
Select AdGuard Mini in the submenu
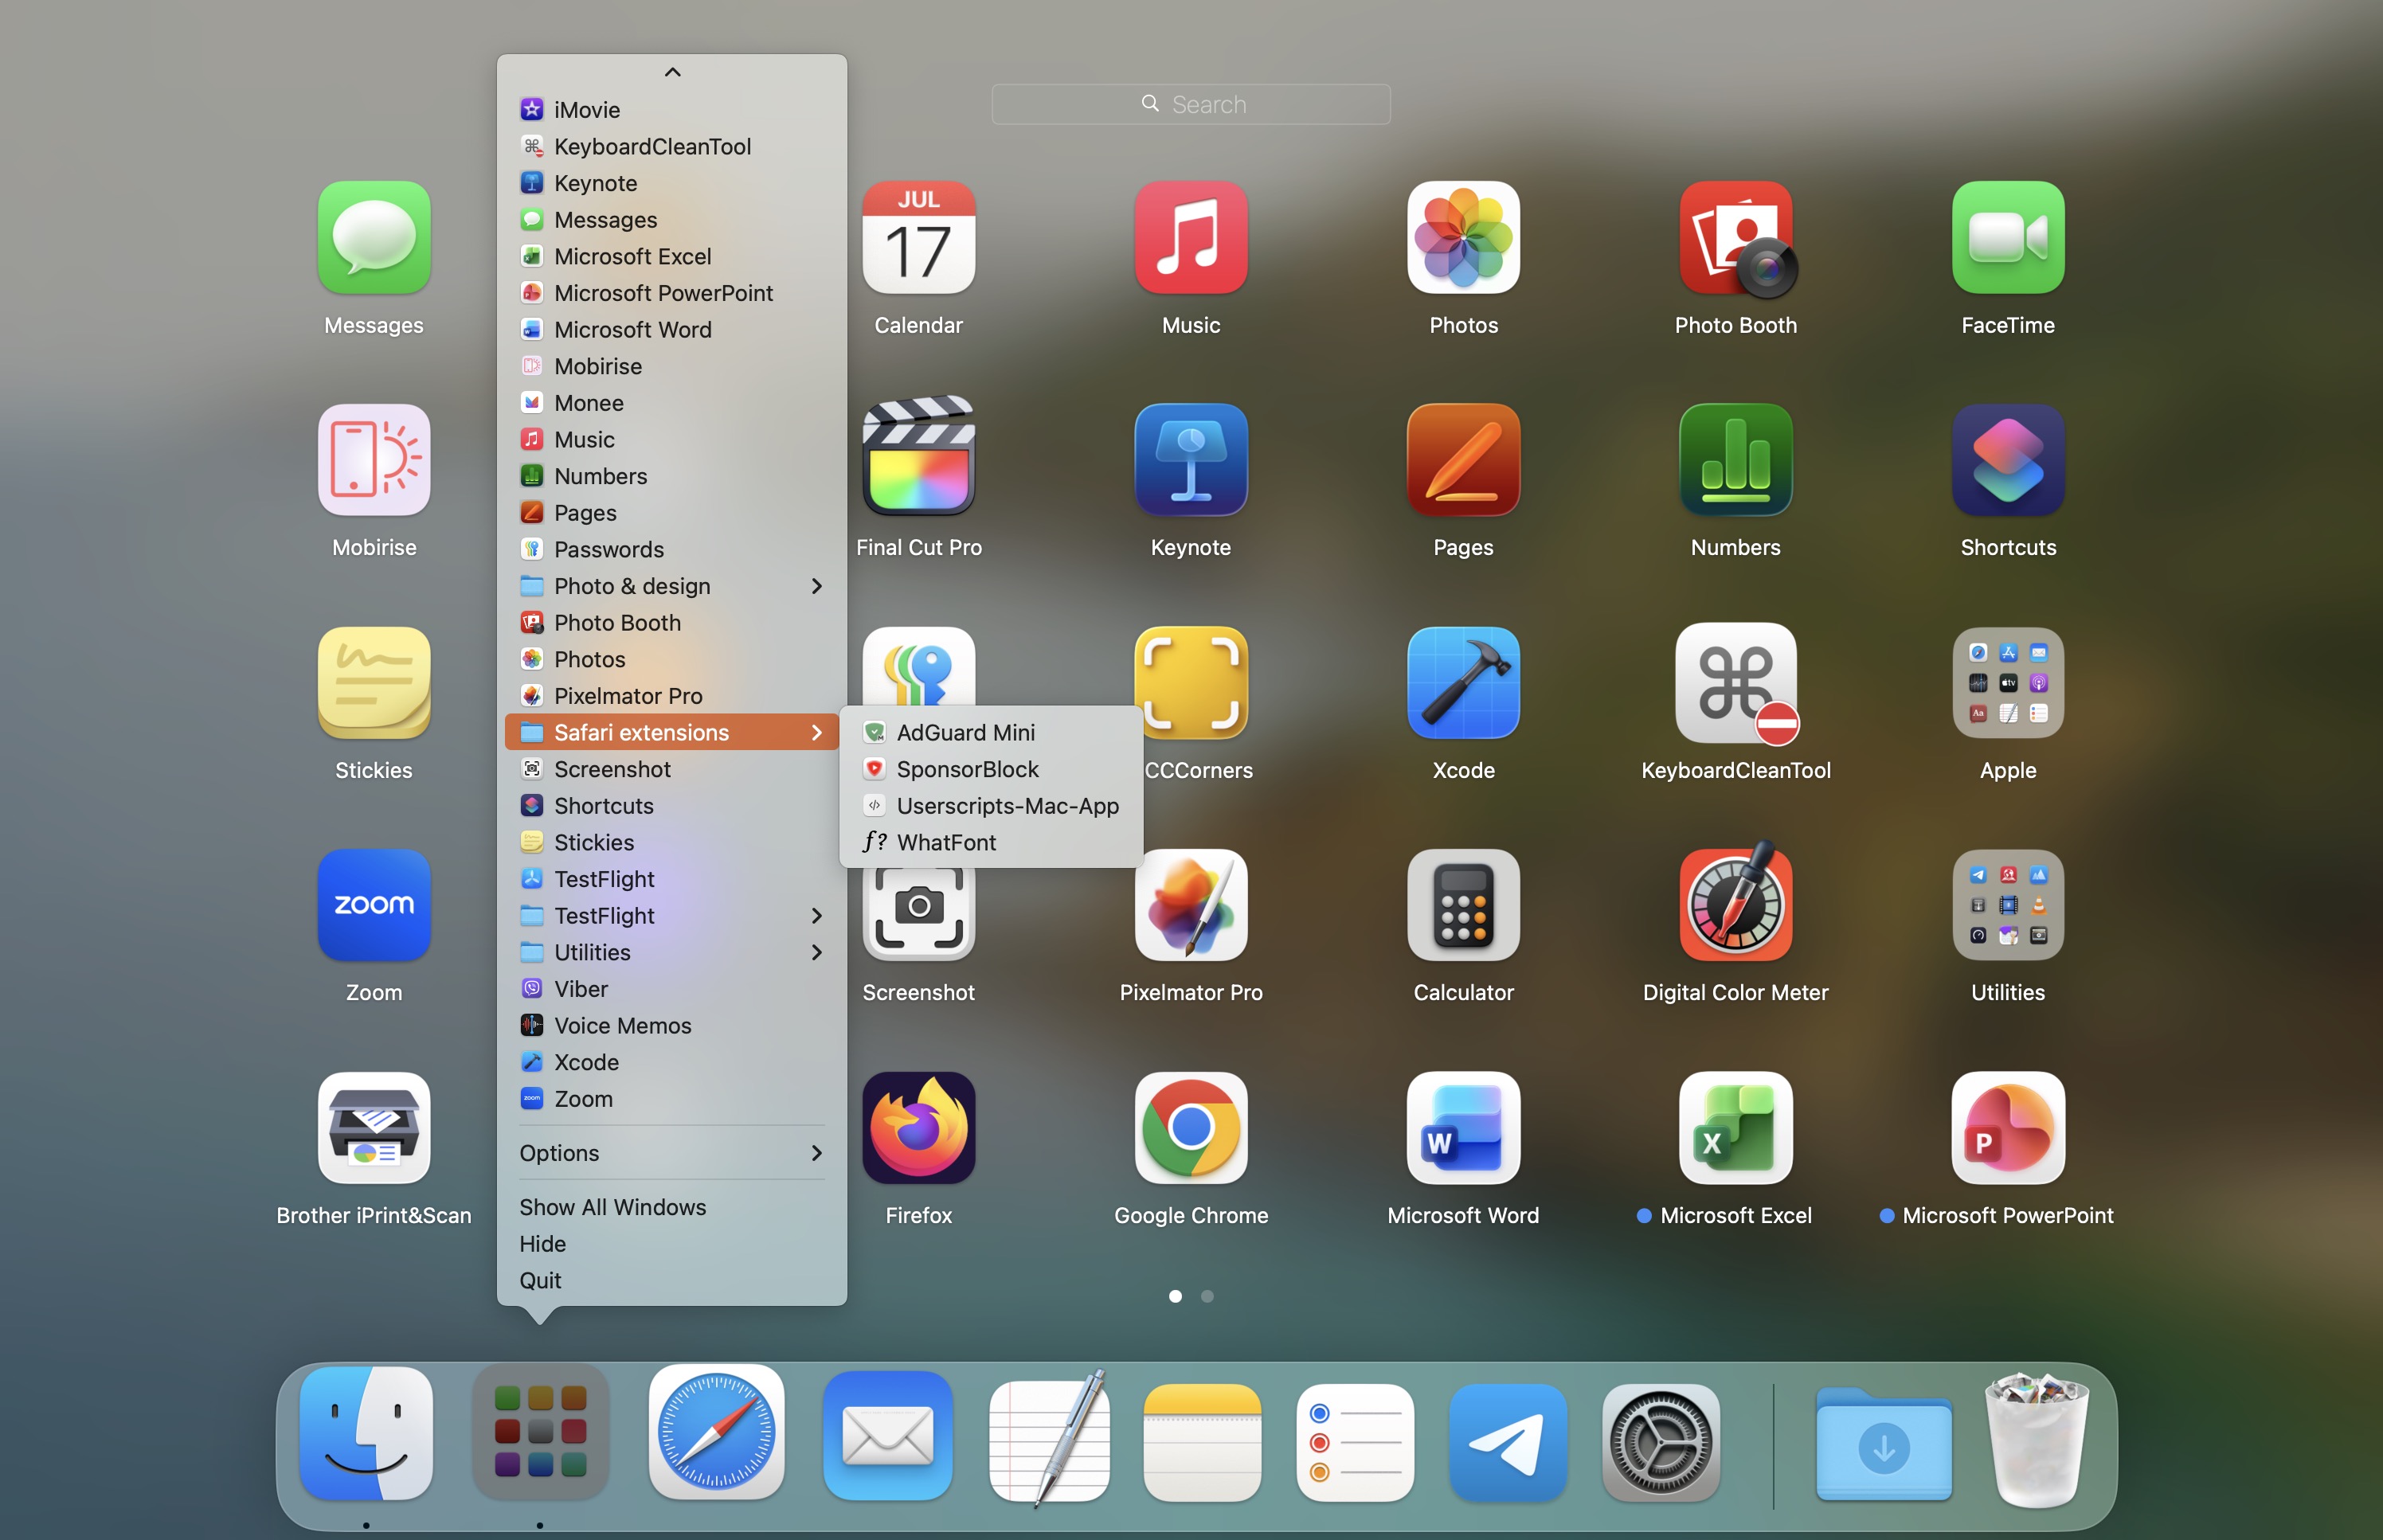coord(992,732)
